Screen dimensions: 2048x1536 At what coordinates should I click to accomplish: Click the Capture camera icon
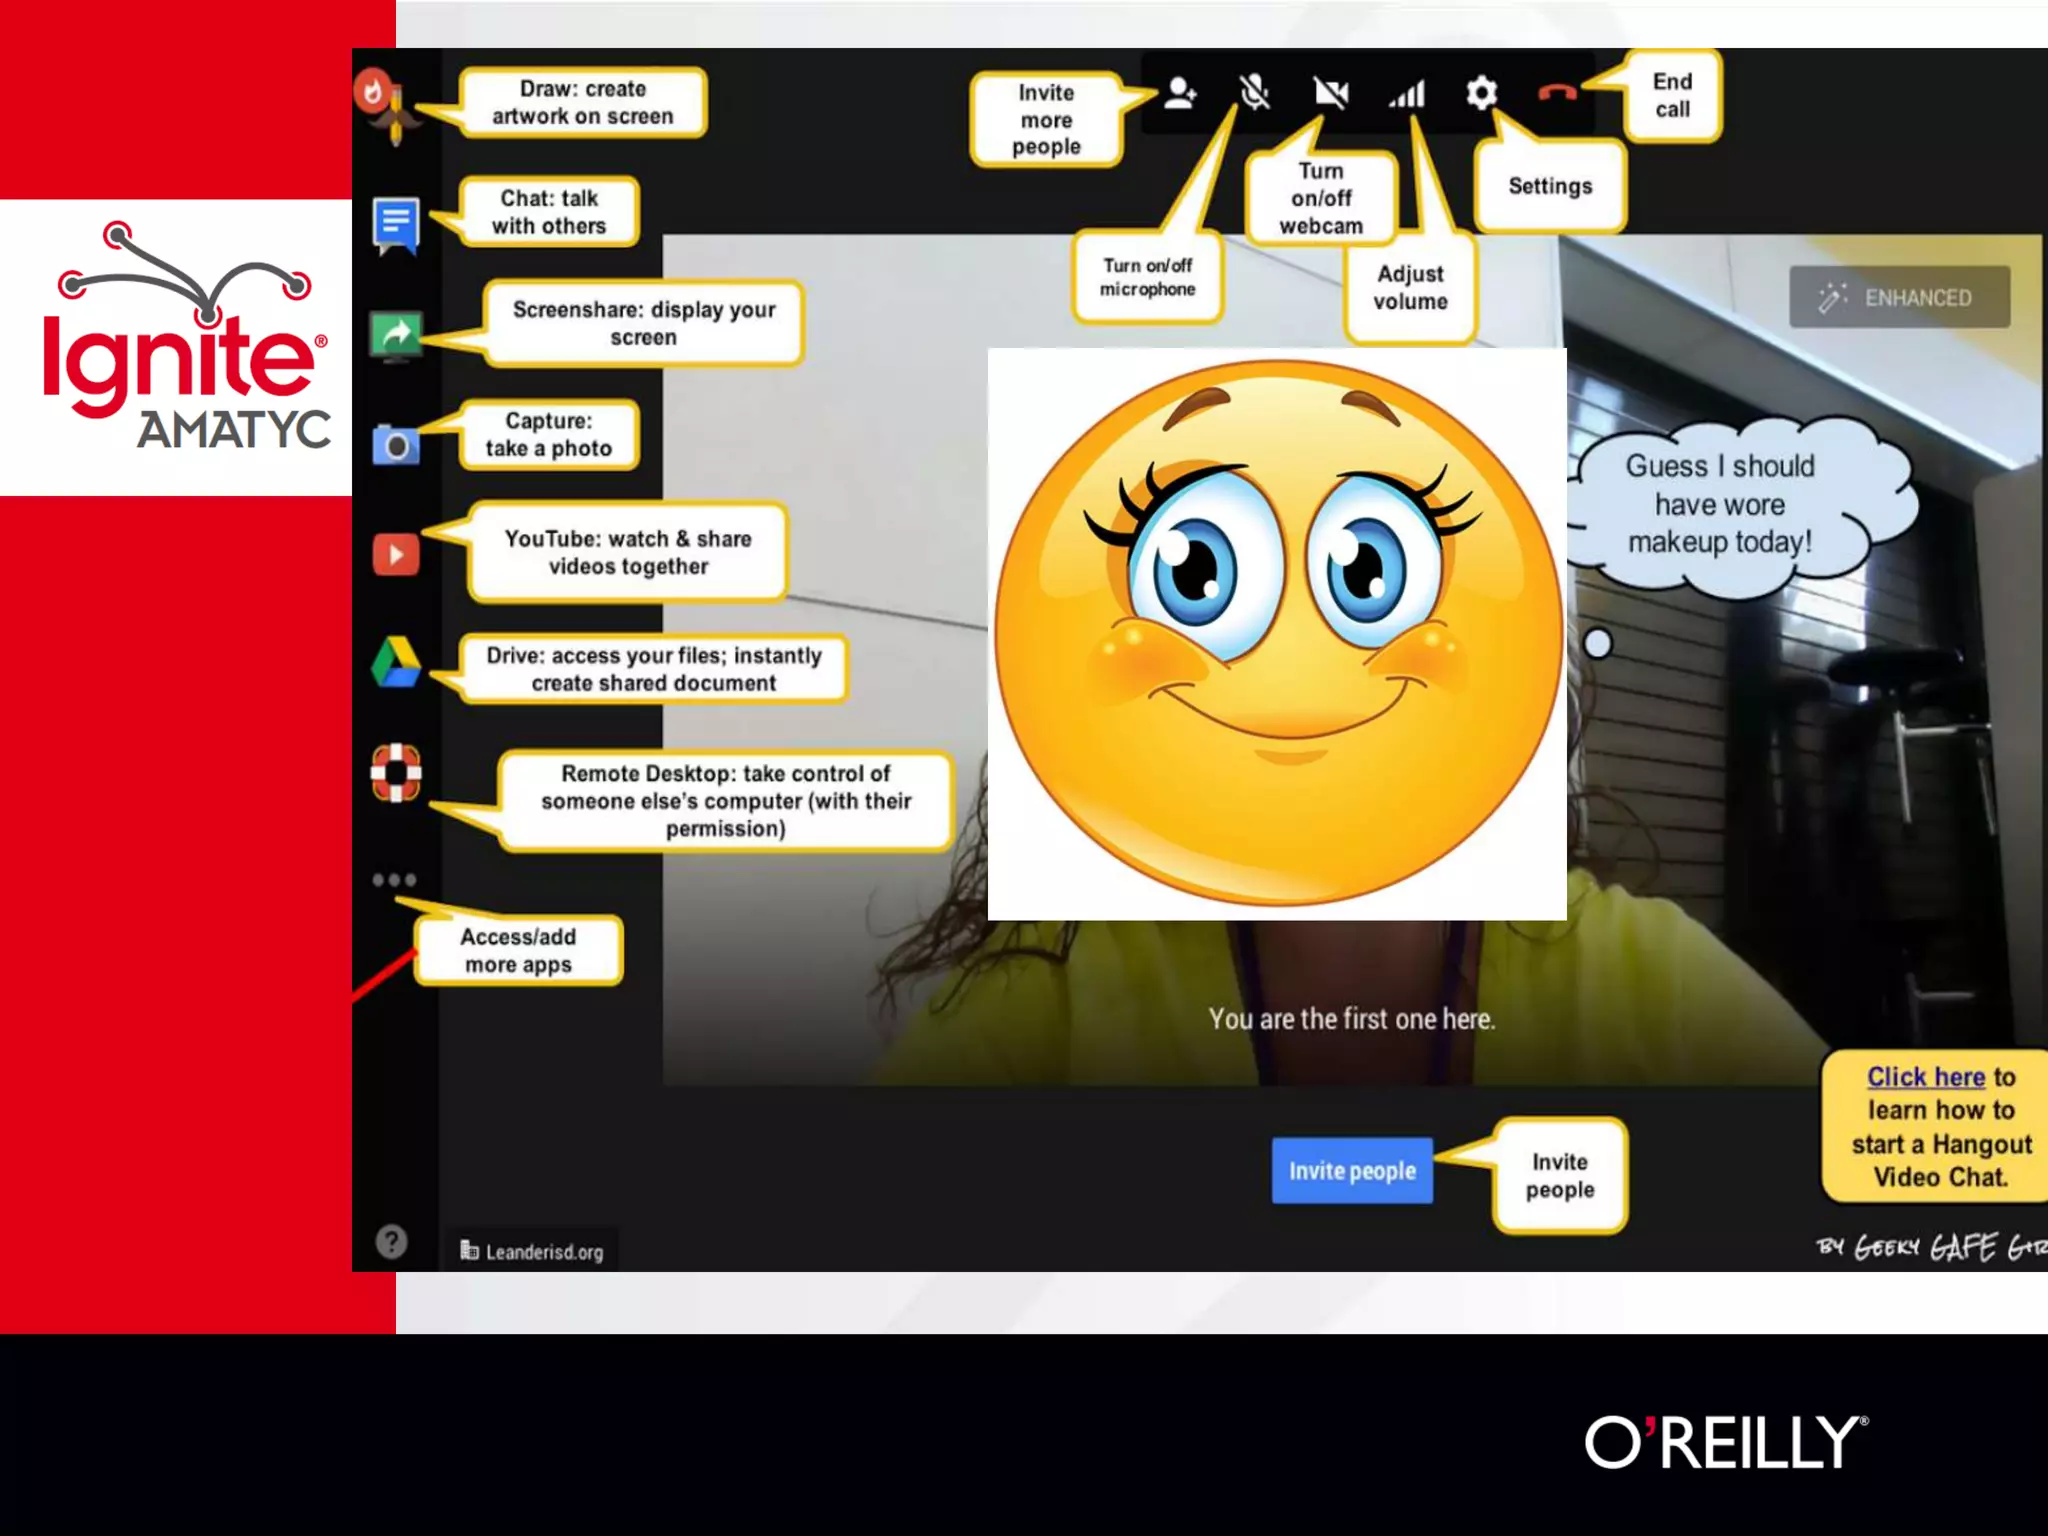(396, 445)
